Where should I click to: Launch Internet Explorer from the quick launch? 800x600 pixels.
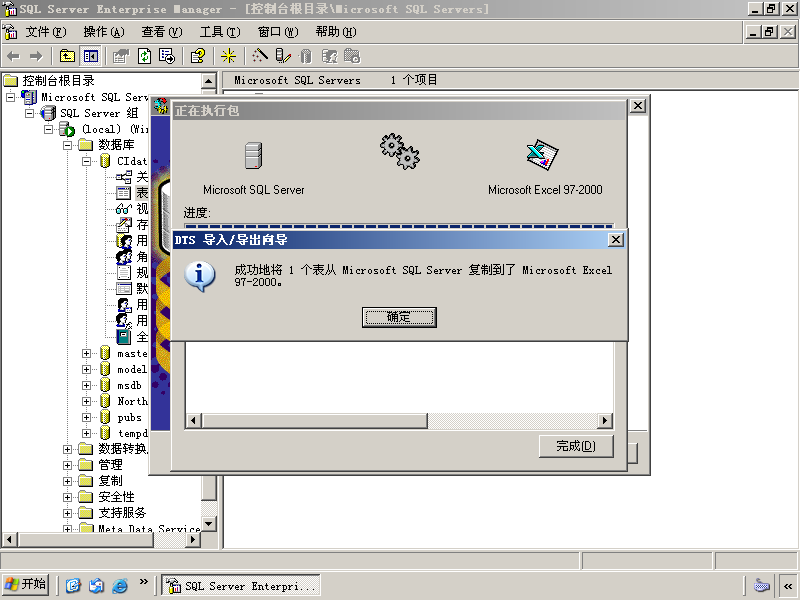[120, 585]
